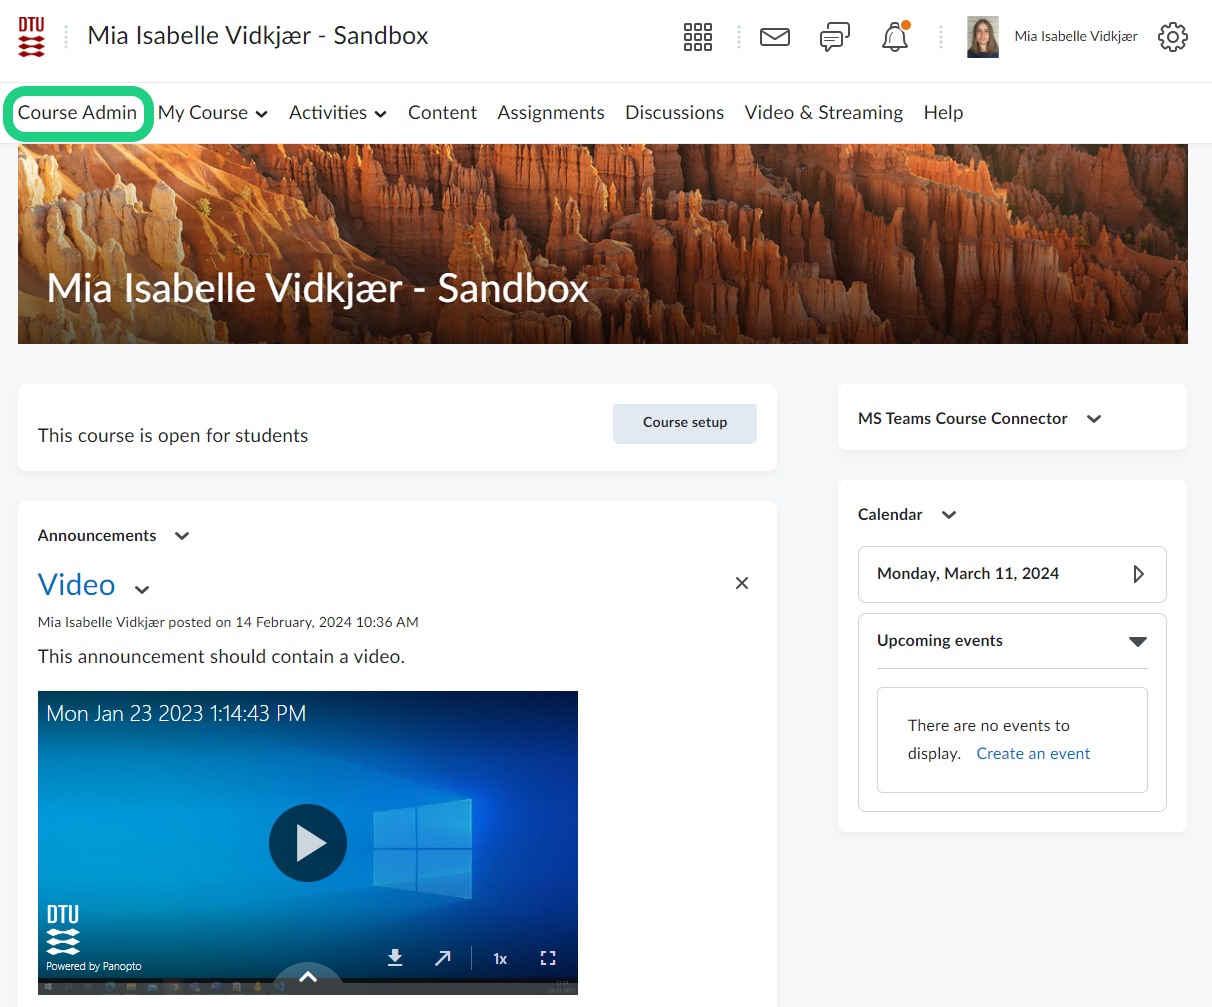Image resolution: width=1212 pixels, height=1007 pixels.
Task: Go to the Assignments page
Action: pos(551,113)
